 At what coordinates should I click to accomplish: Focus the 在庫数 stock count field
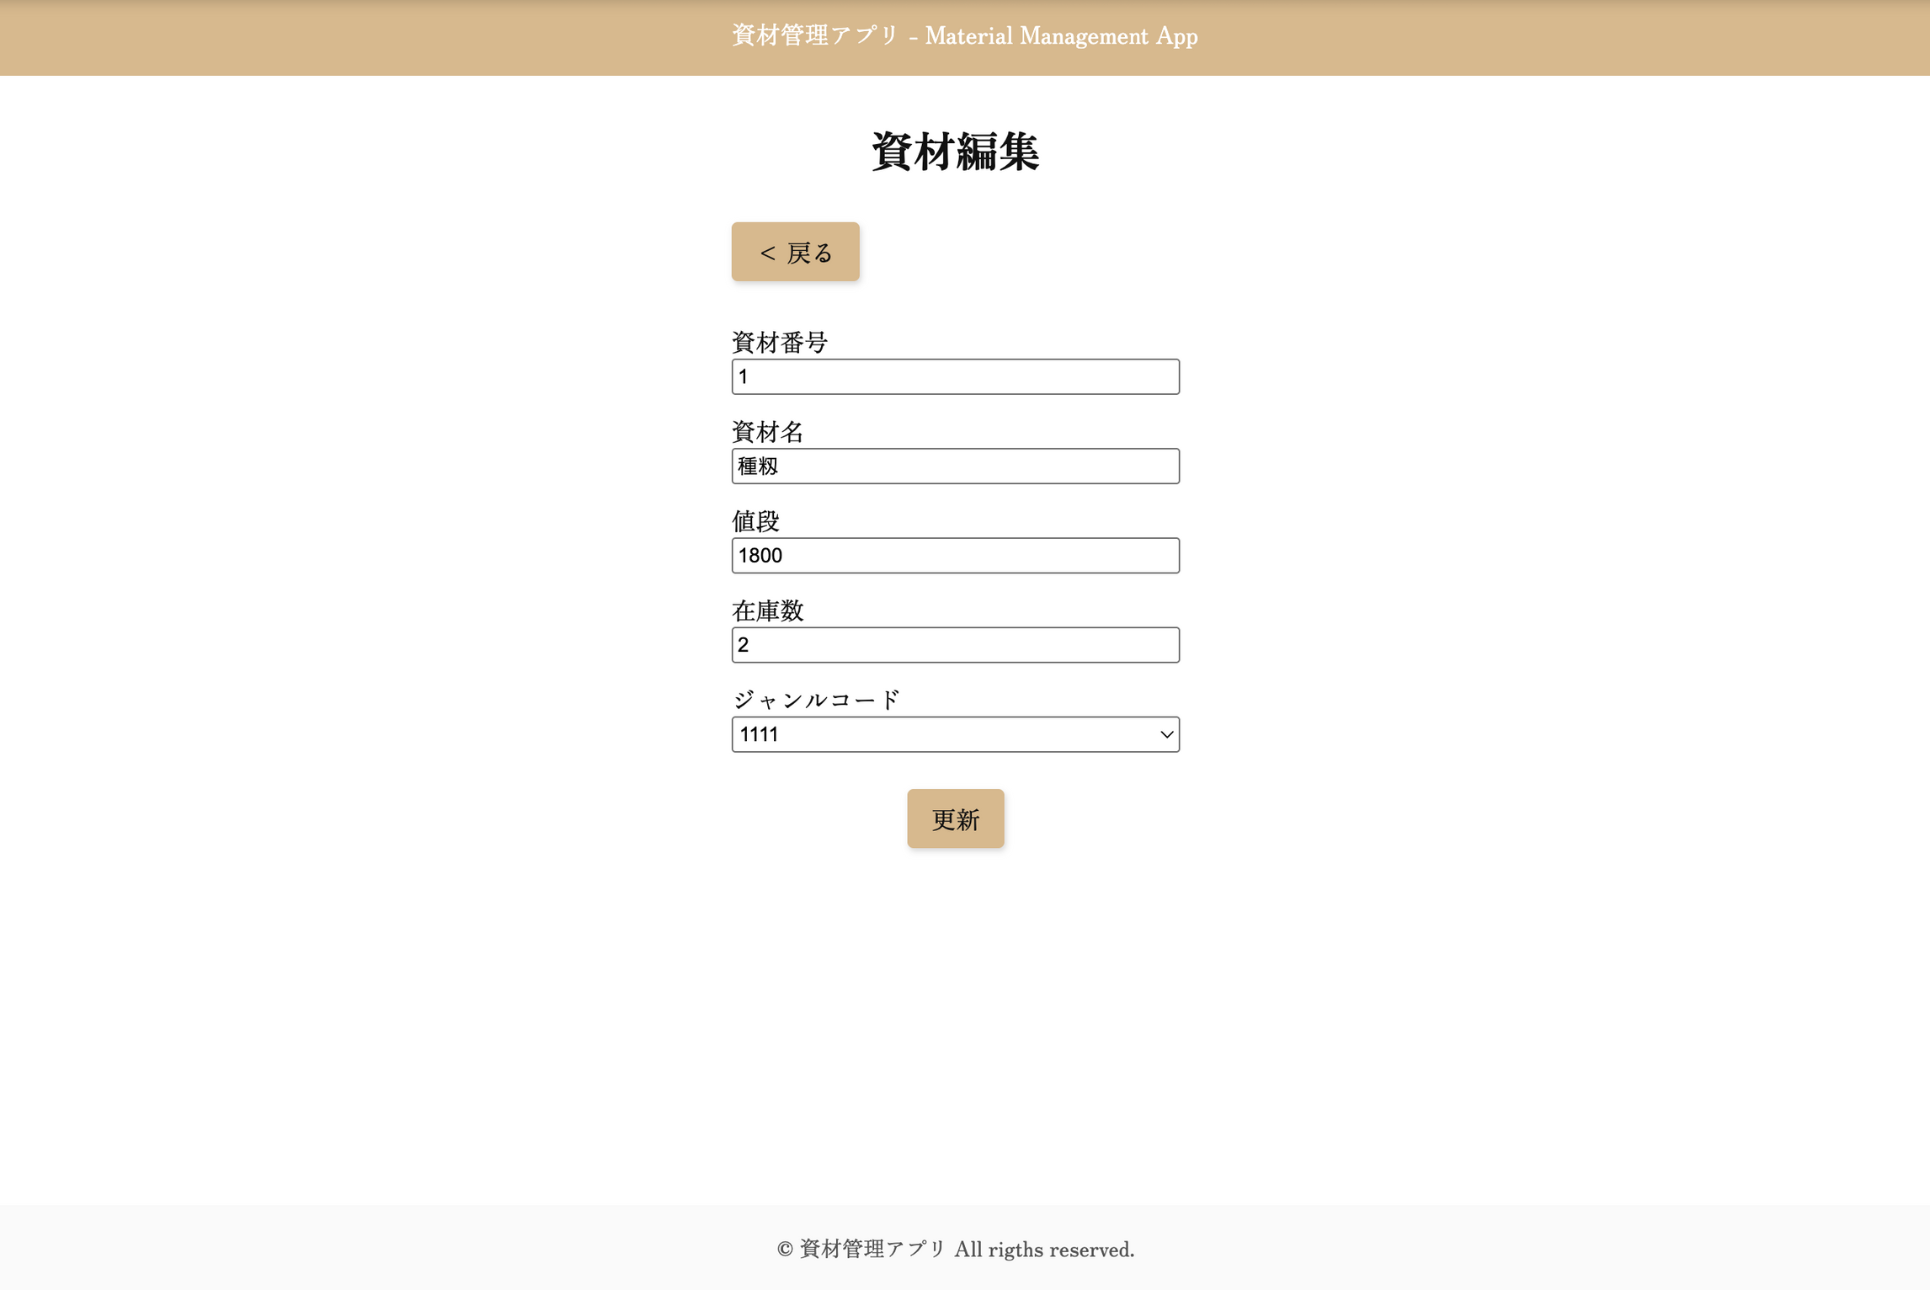coord(955,645)
